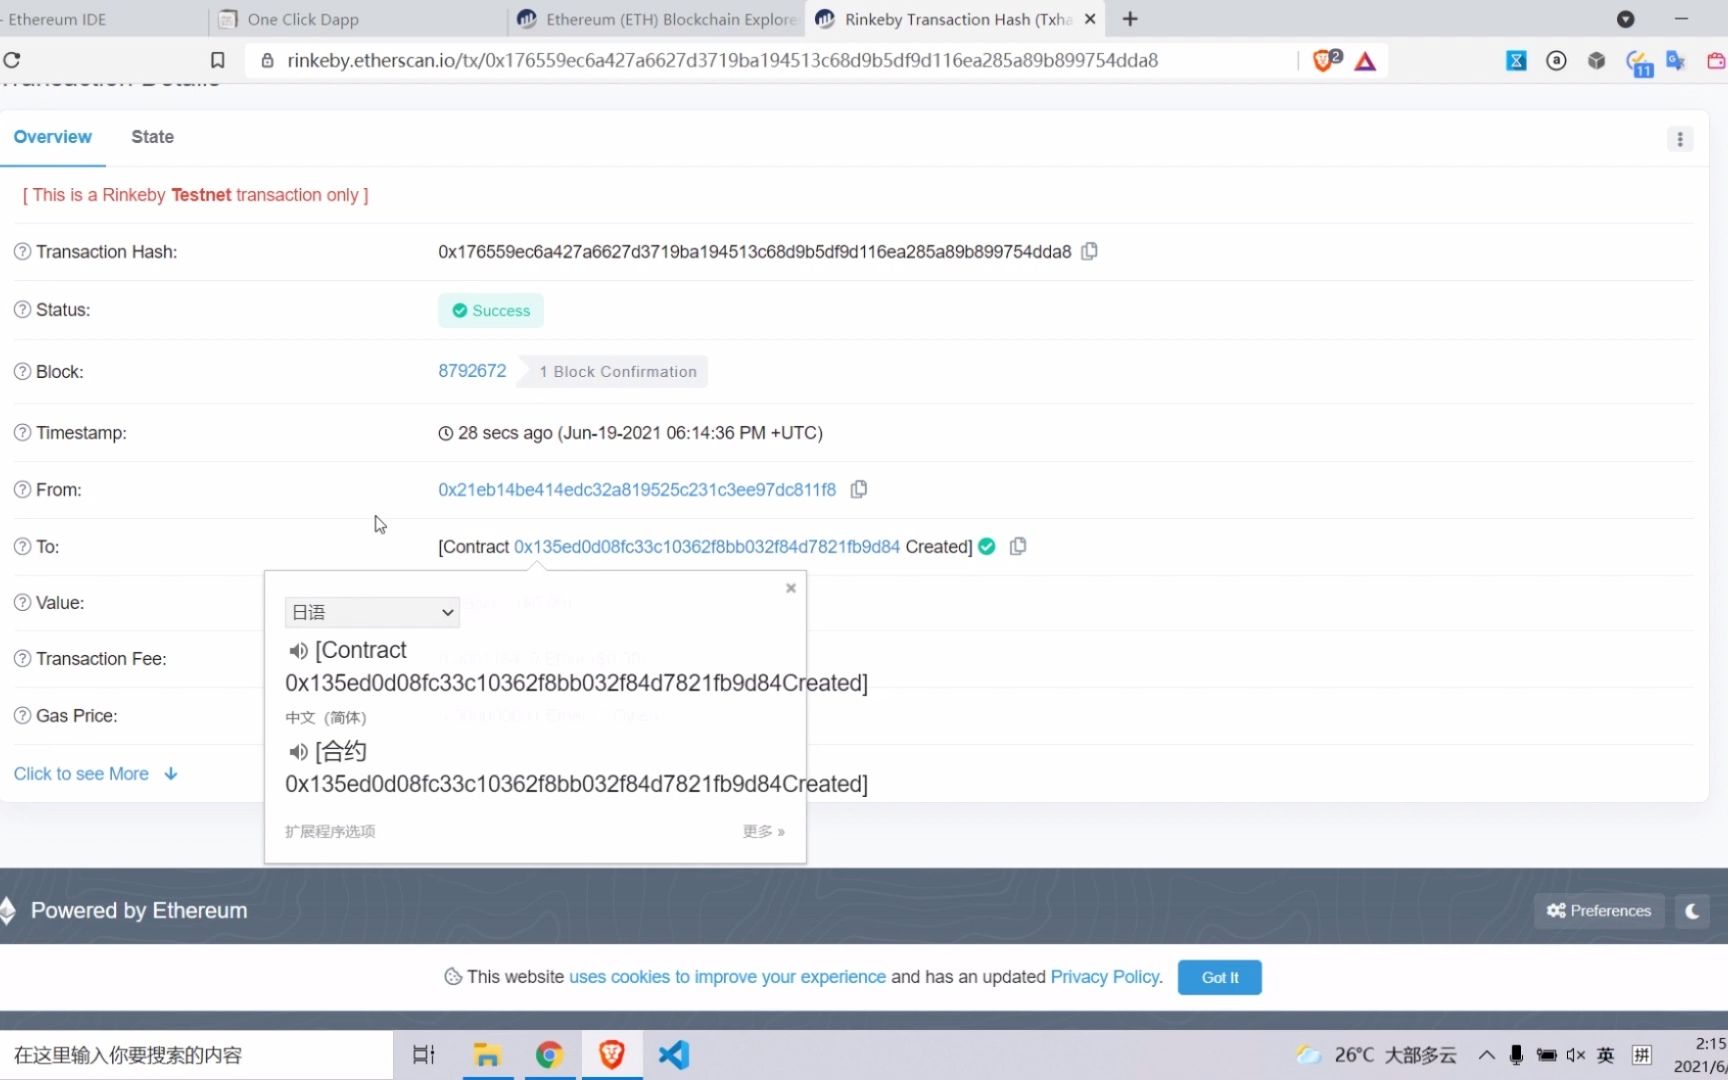Click the help icon beside Block
The image size is (1728, 1080).
22,371
